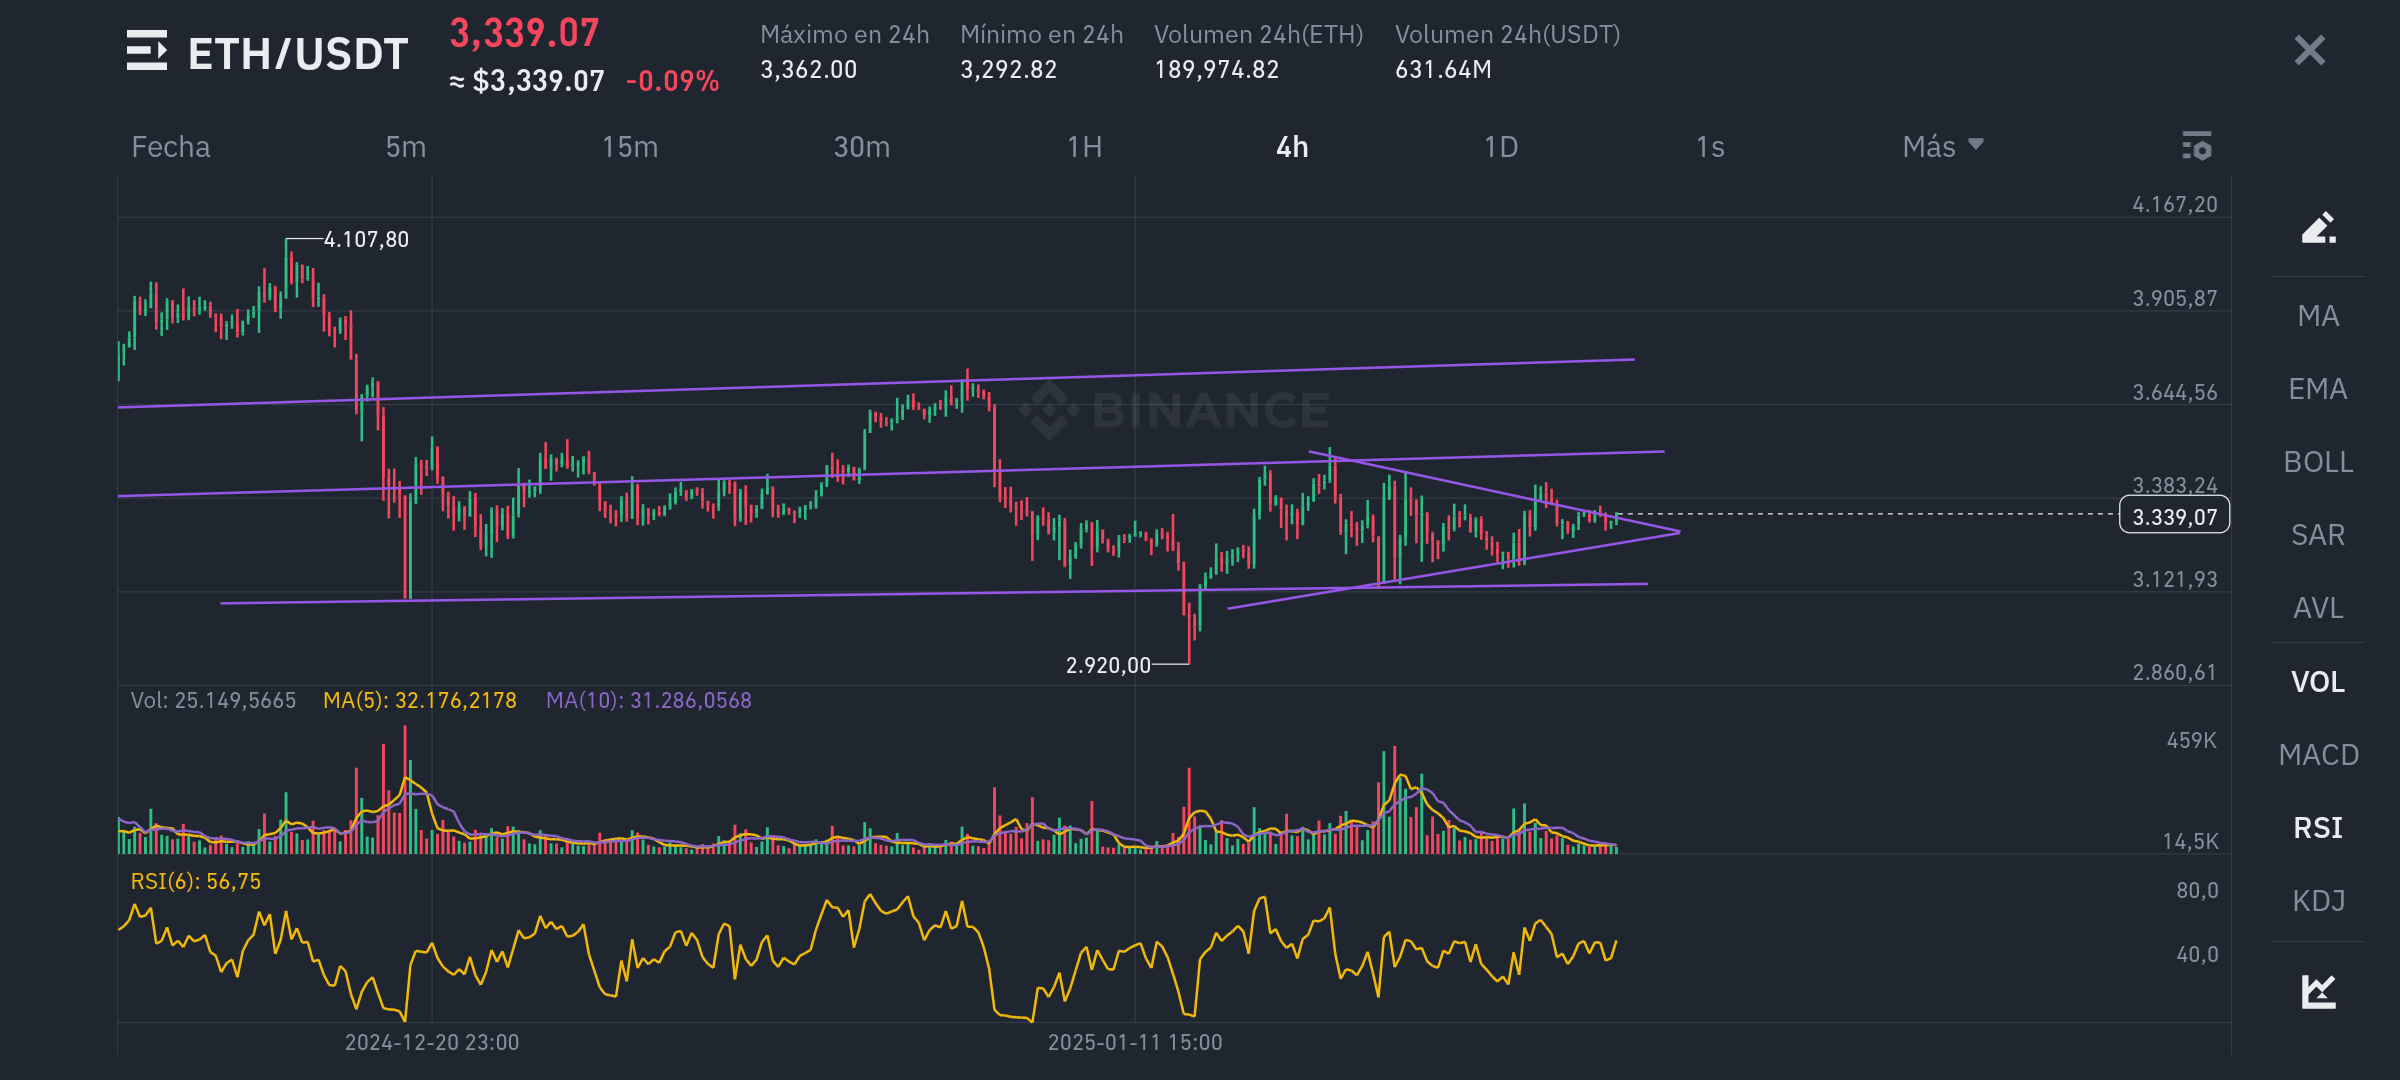Click the 459K volume axis label
The width and height of the screenshot is (2400, 1080).
[2191, 740]
